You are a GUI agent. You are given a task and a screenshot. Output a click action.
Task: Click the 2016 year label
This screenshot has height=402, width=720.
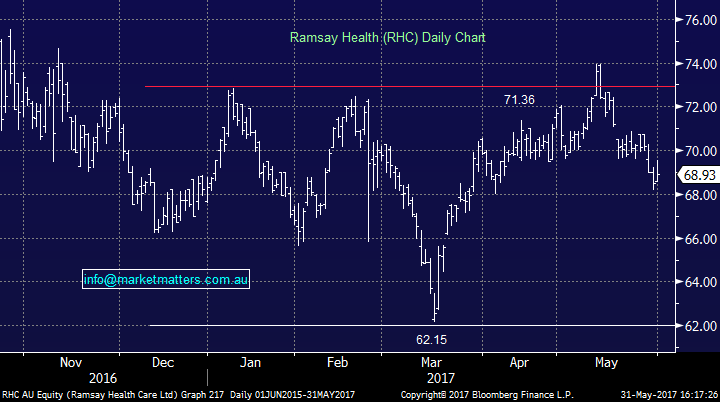102,378
